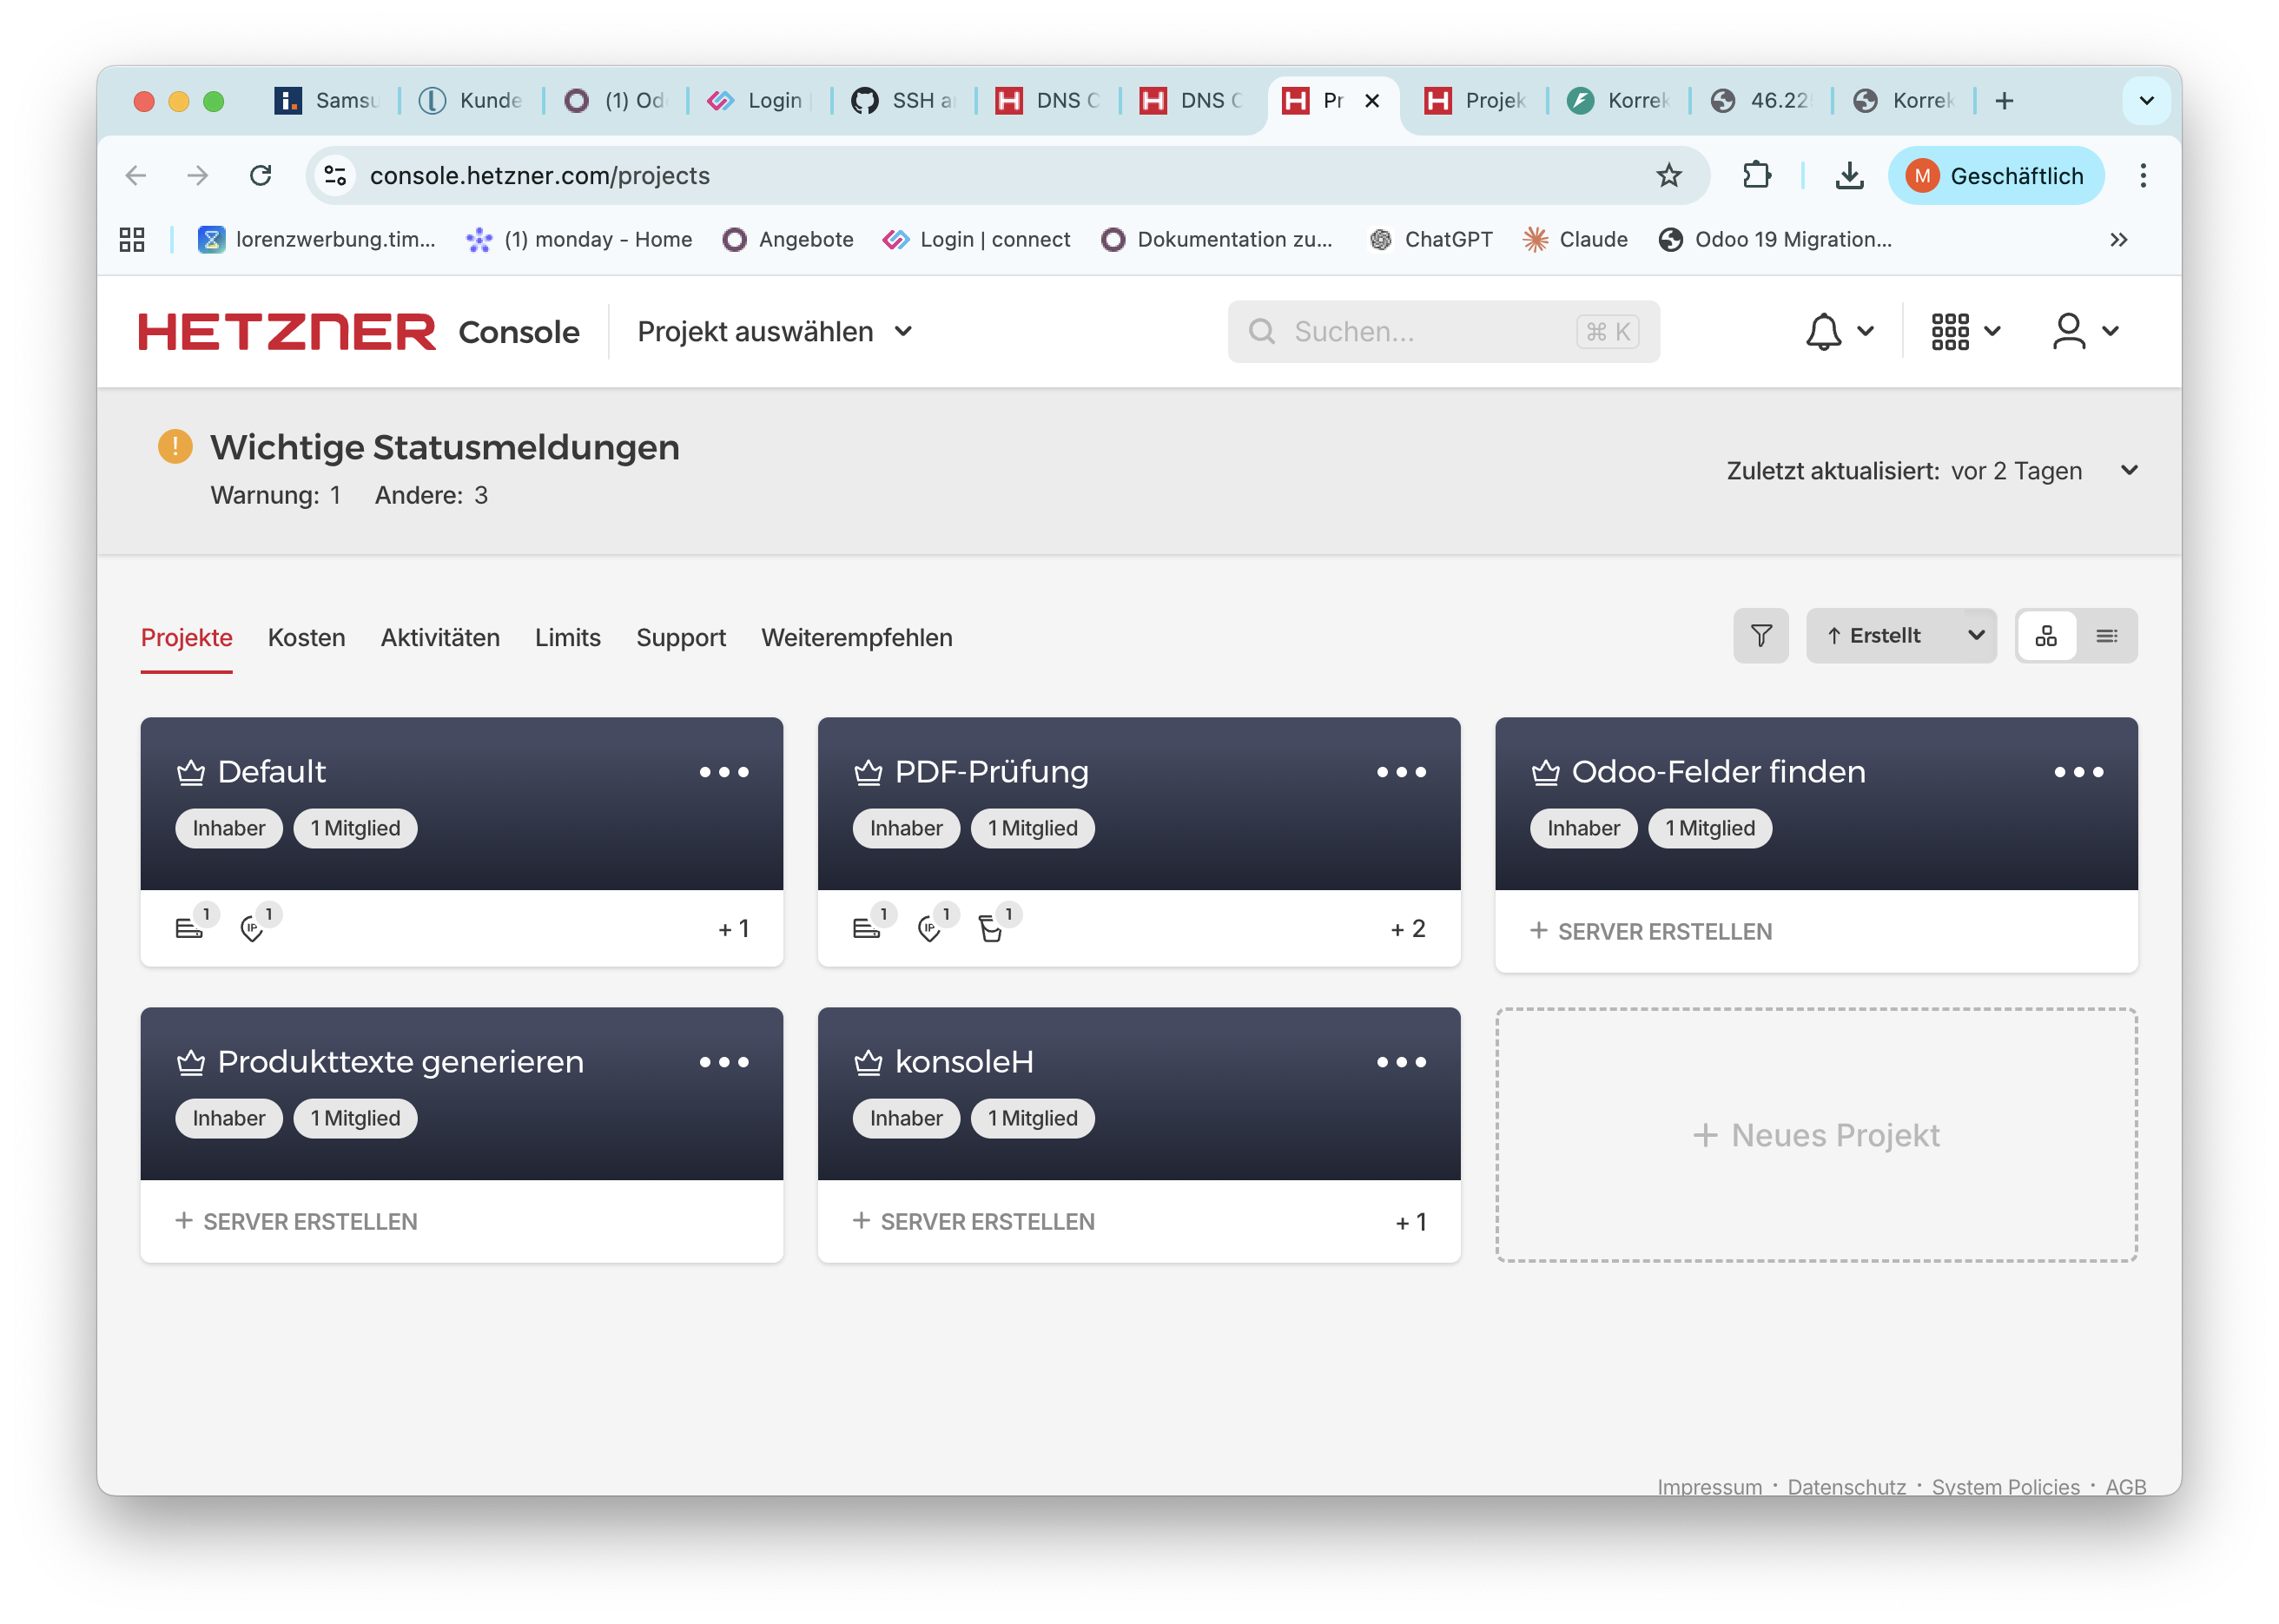Click the bucket icon in PDF-Prüfung project

click(990, 929)
